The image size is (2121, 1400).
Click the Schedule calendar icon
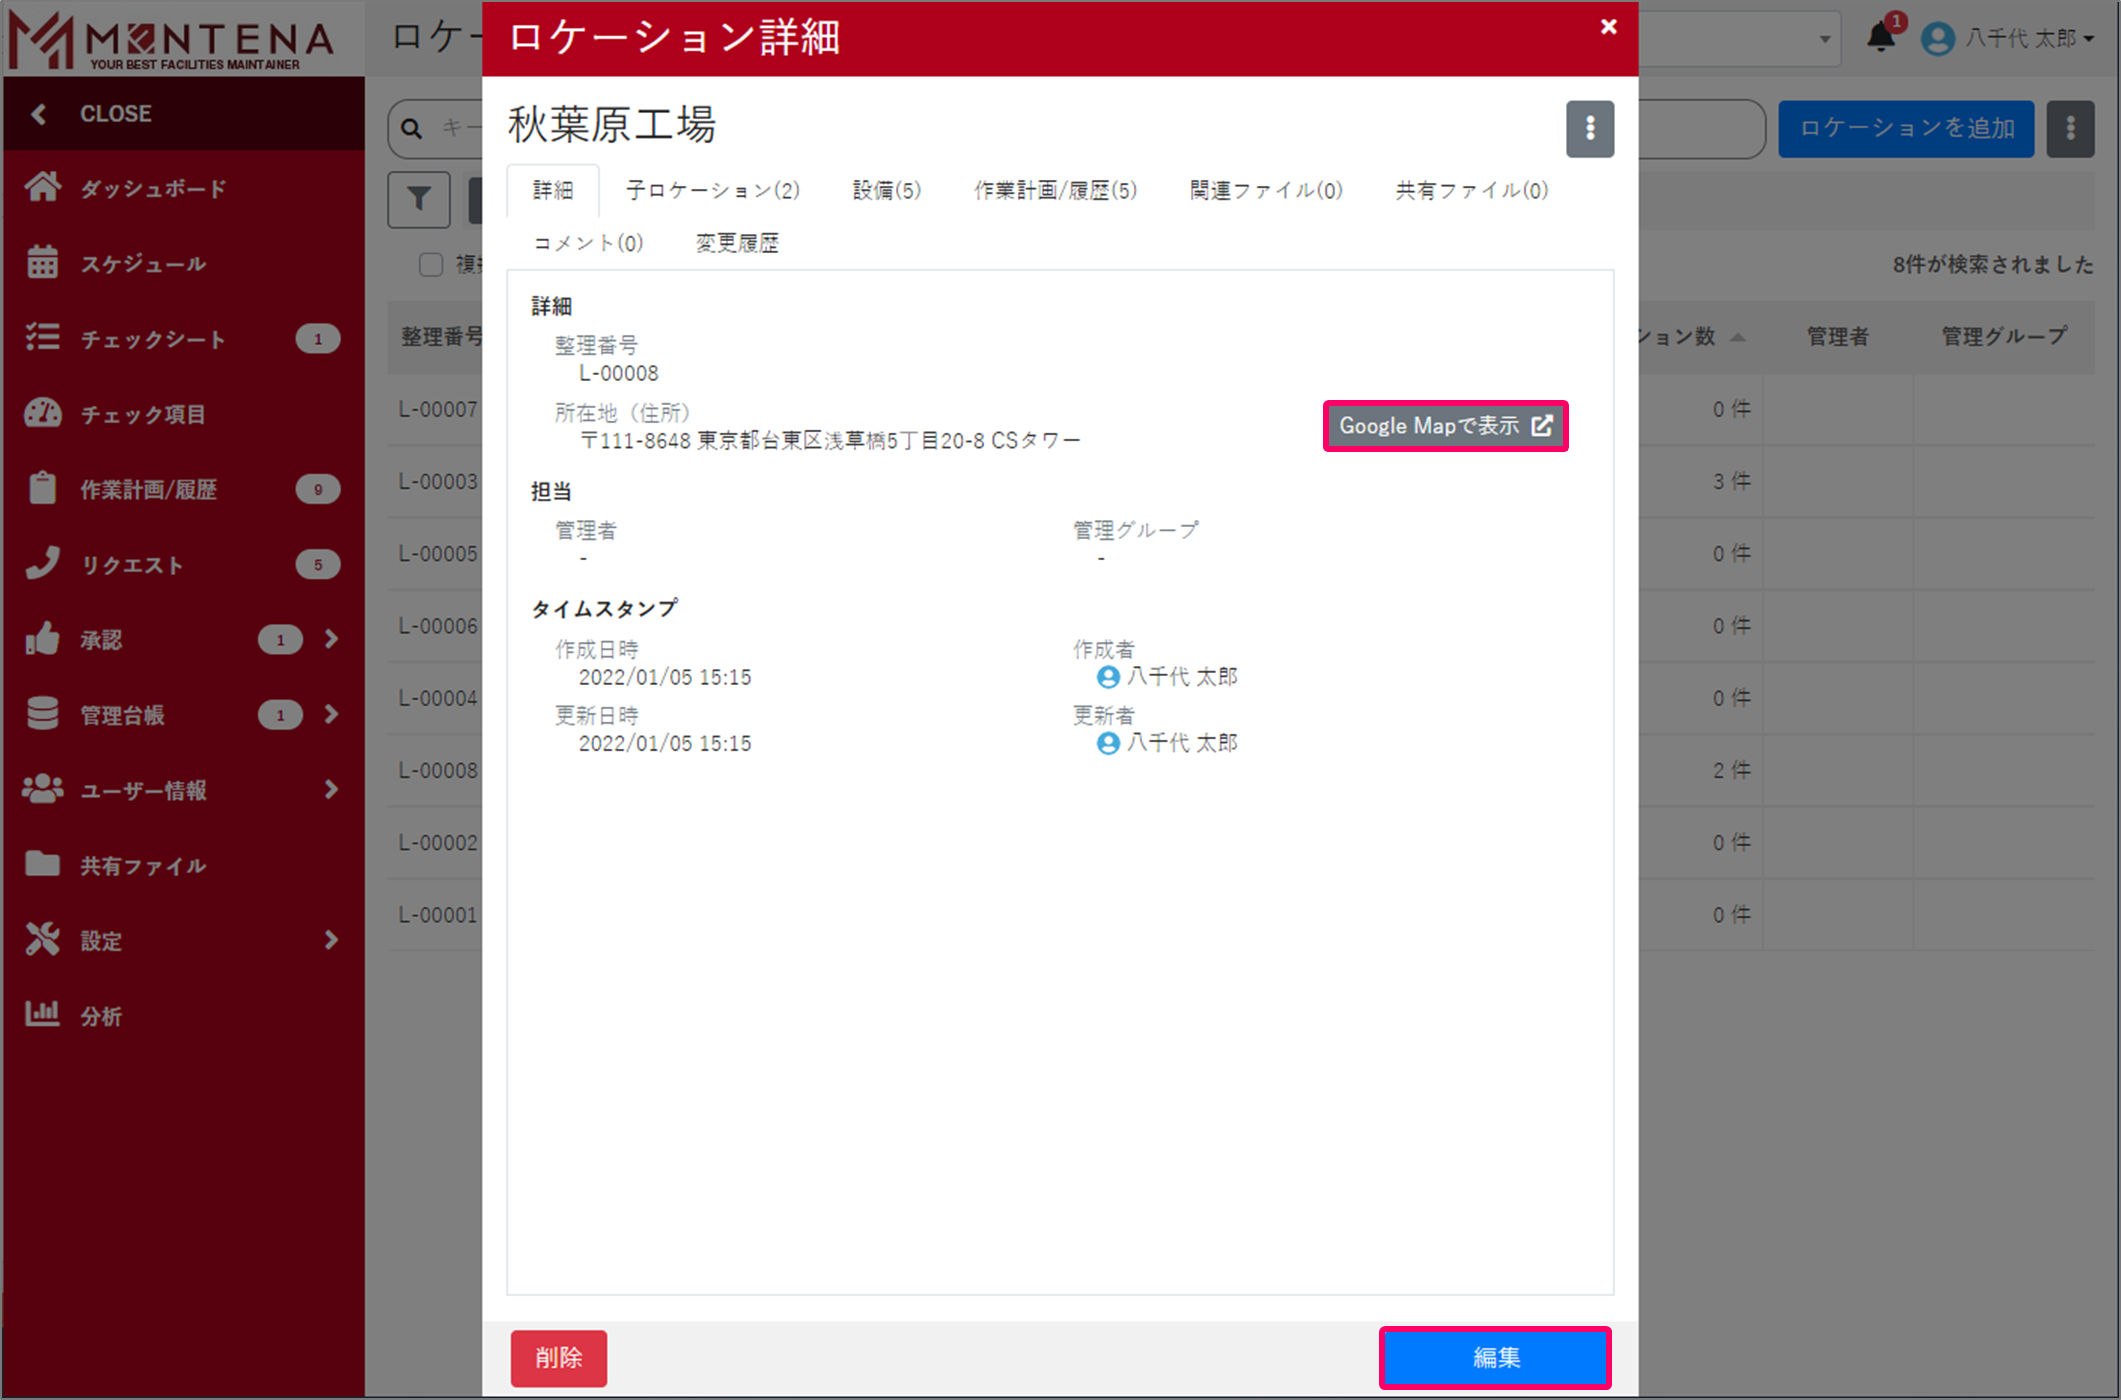tap(42, 262)
